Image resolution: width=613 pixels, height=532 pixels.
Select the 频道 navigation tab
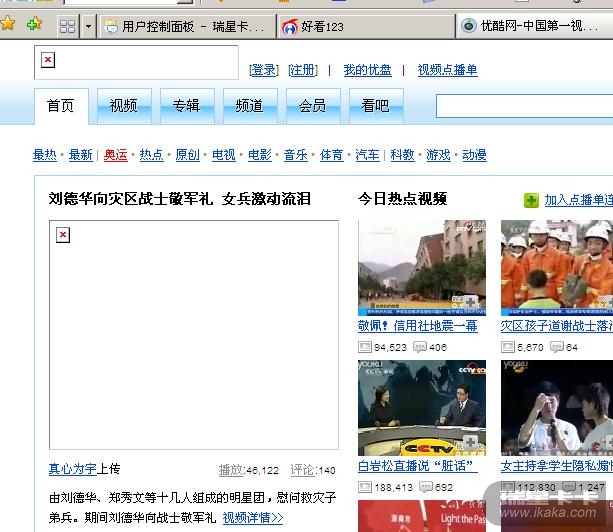(x=249, y=105)
